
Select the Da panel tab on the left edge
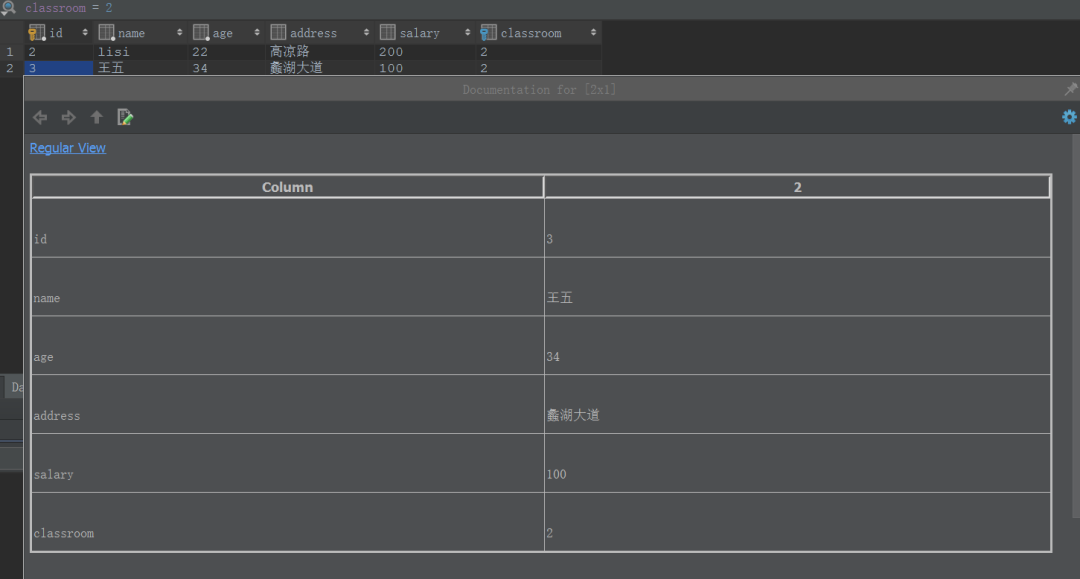[15, 386]
